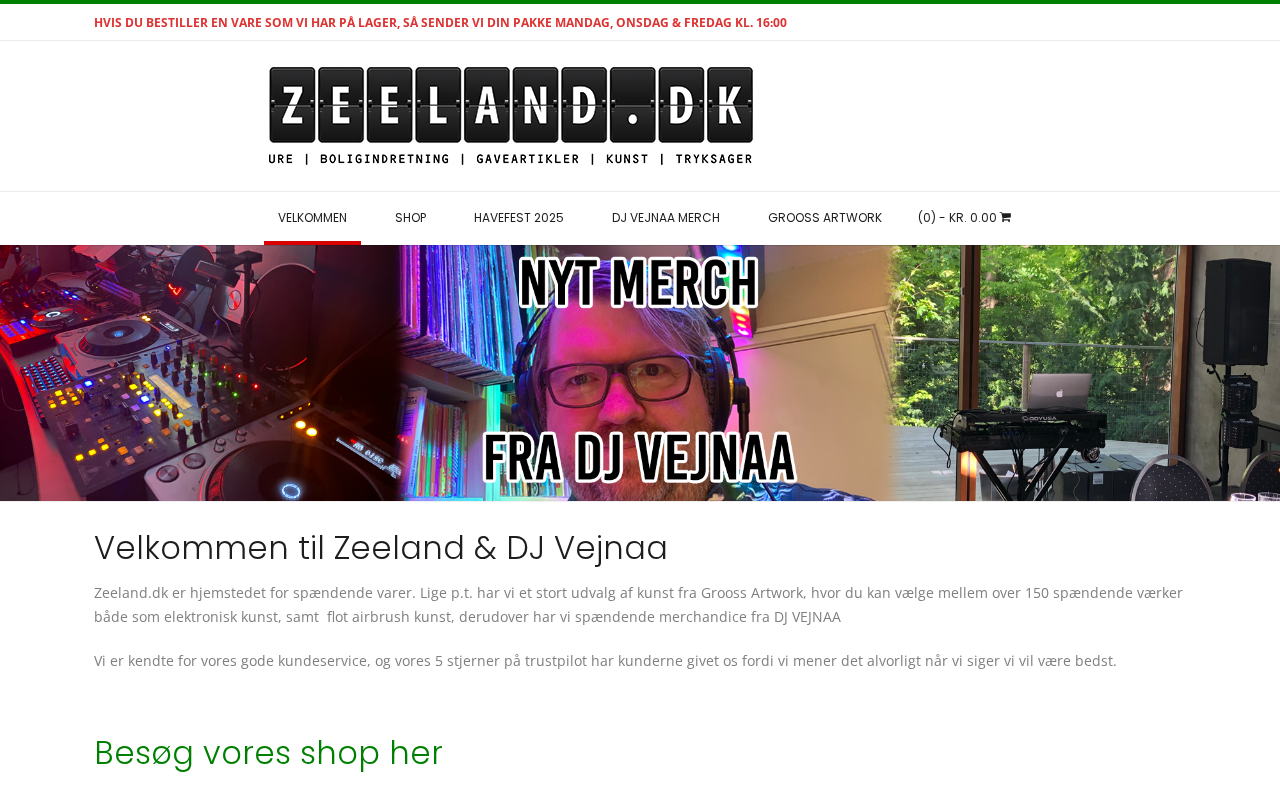Click the Velkommen til Zeeland heading
Screen dimensions: 1280x800
point(381,548)
